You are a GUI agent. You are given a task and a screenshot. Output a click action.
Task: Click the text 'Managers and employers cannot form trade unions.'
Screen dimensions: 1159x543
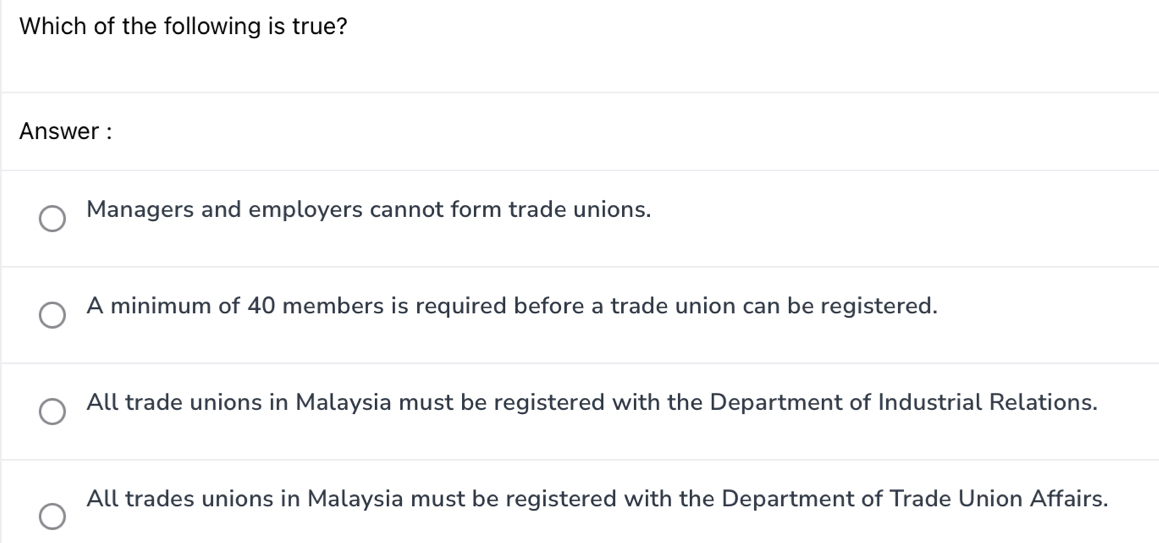[x=369, y=210]
